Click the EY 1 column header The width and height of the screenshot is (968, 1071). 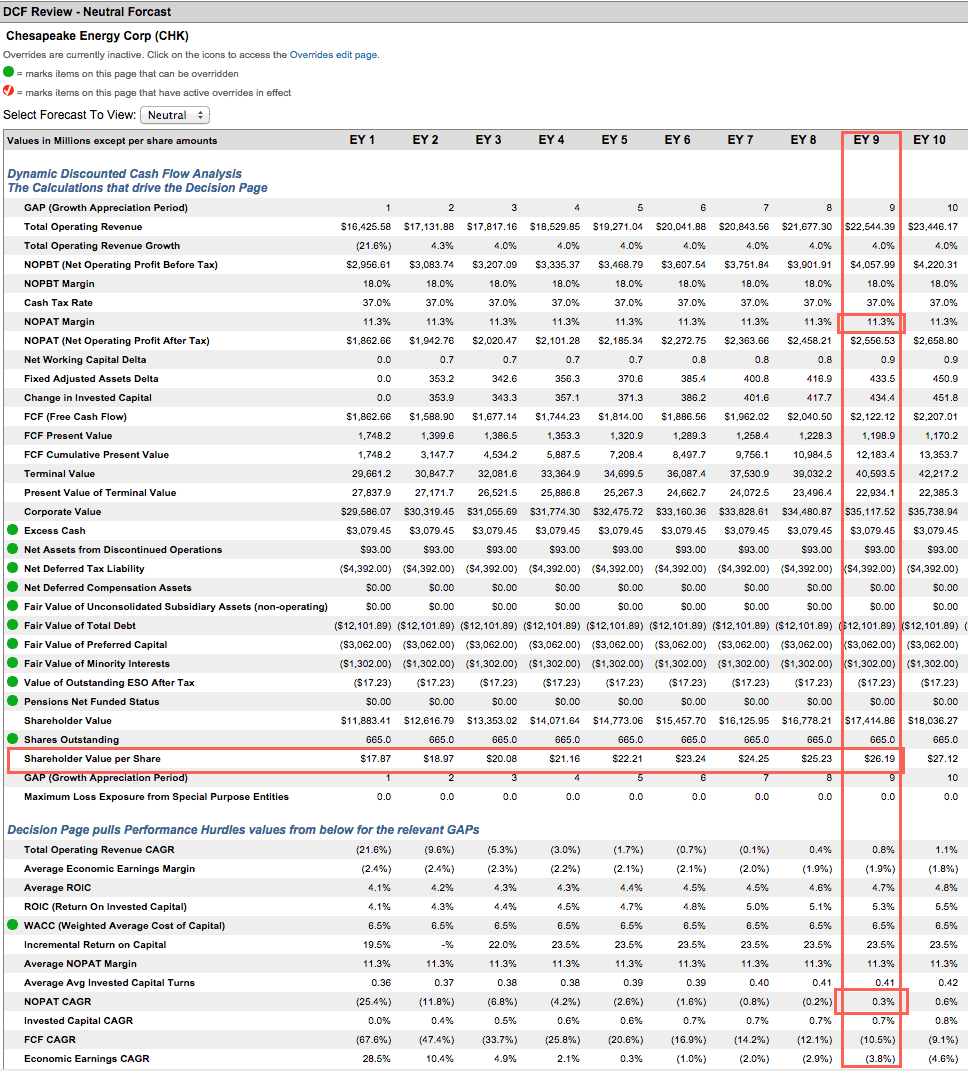(362, 140)
